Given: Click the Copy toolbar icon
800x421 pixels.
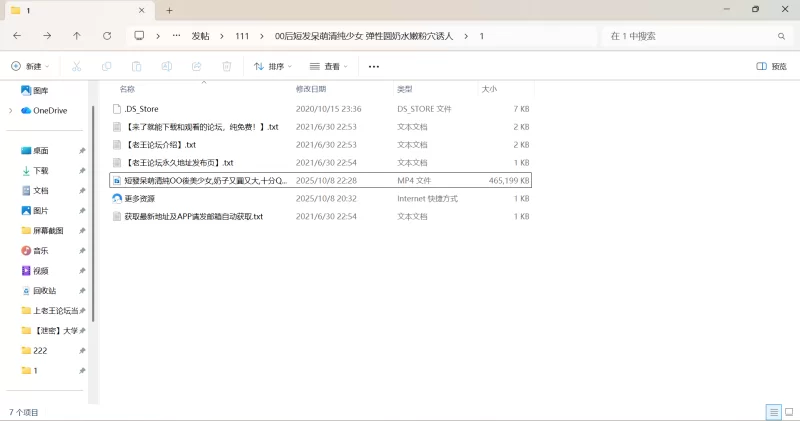Looking at the screenshot, I should click(107, 66).
